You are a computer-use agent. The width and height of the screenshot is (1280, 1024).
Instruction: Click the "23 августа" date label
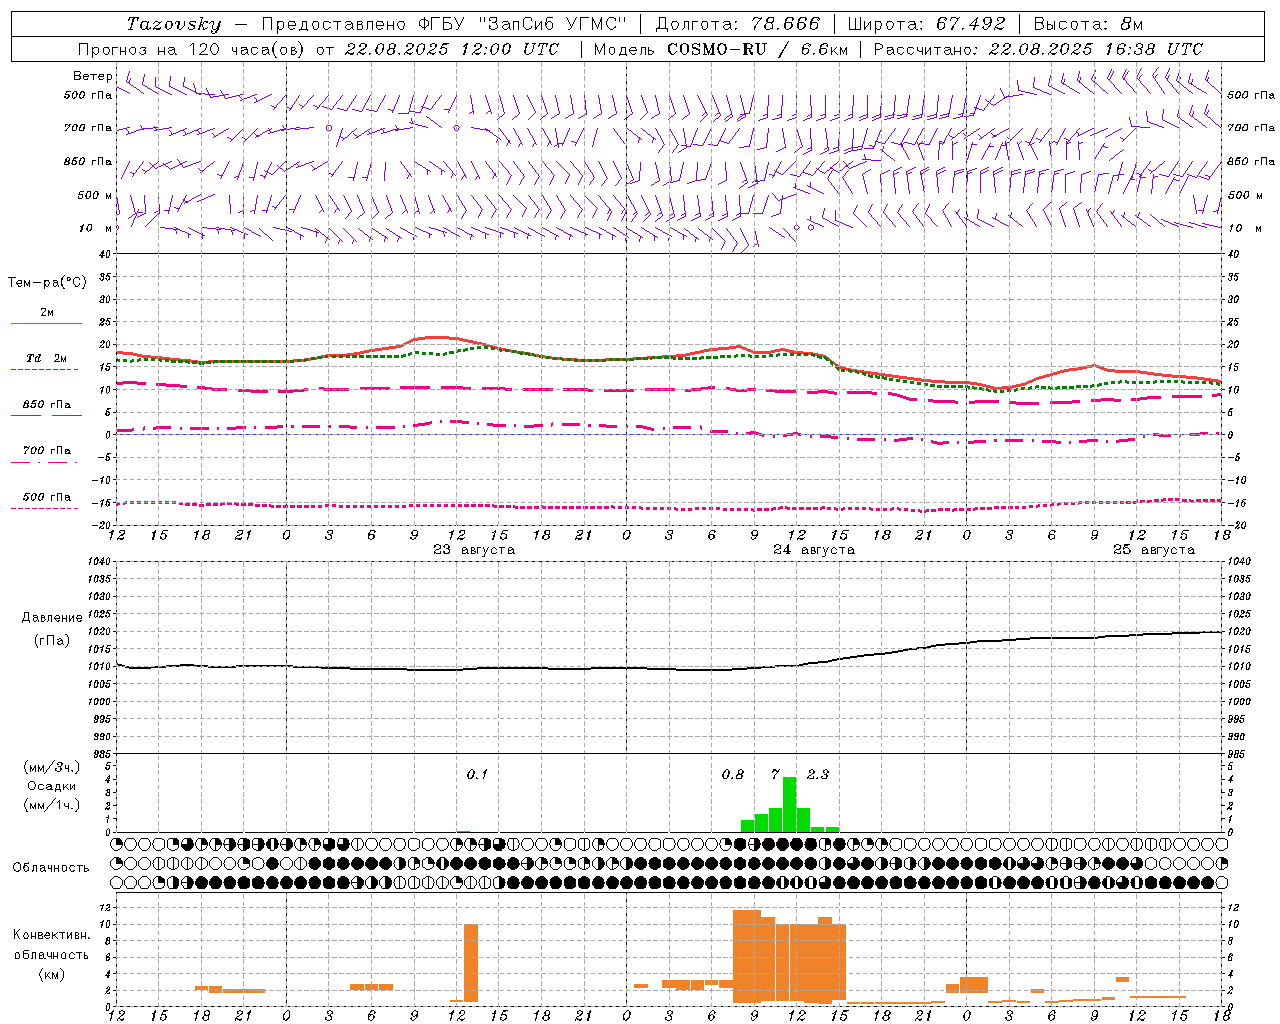click(474, 550)
